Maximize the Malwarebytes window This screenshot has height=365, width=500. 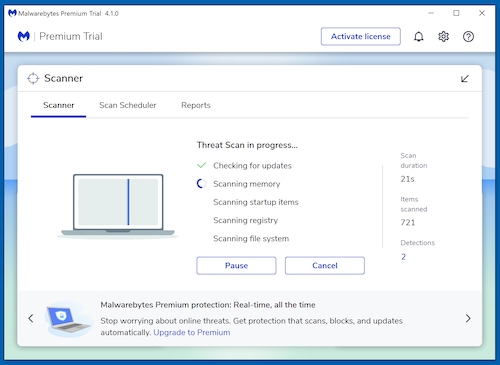456,13
